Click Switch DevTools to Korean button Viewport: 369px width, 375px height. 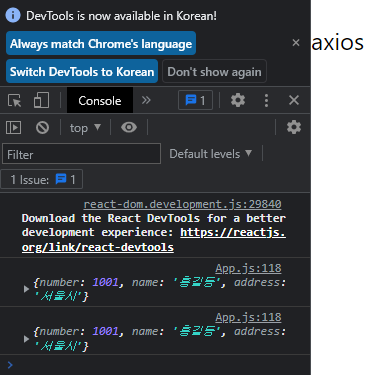[x=82, y=71]
